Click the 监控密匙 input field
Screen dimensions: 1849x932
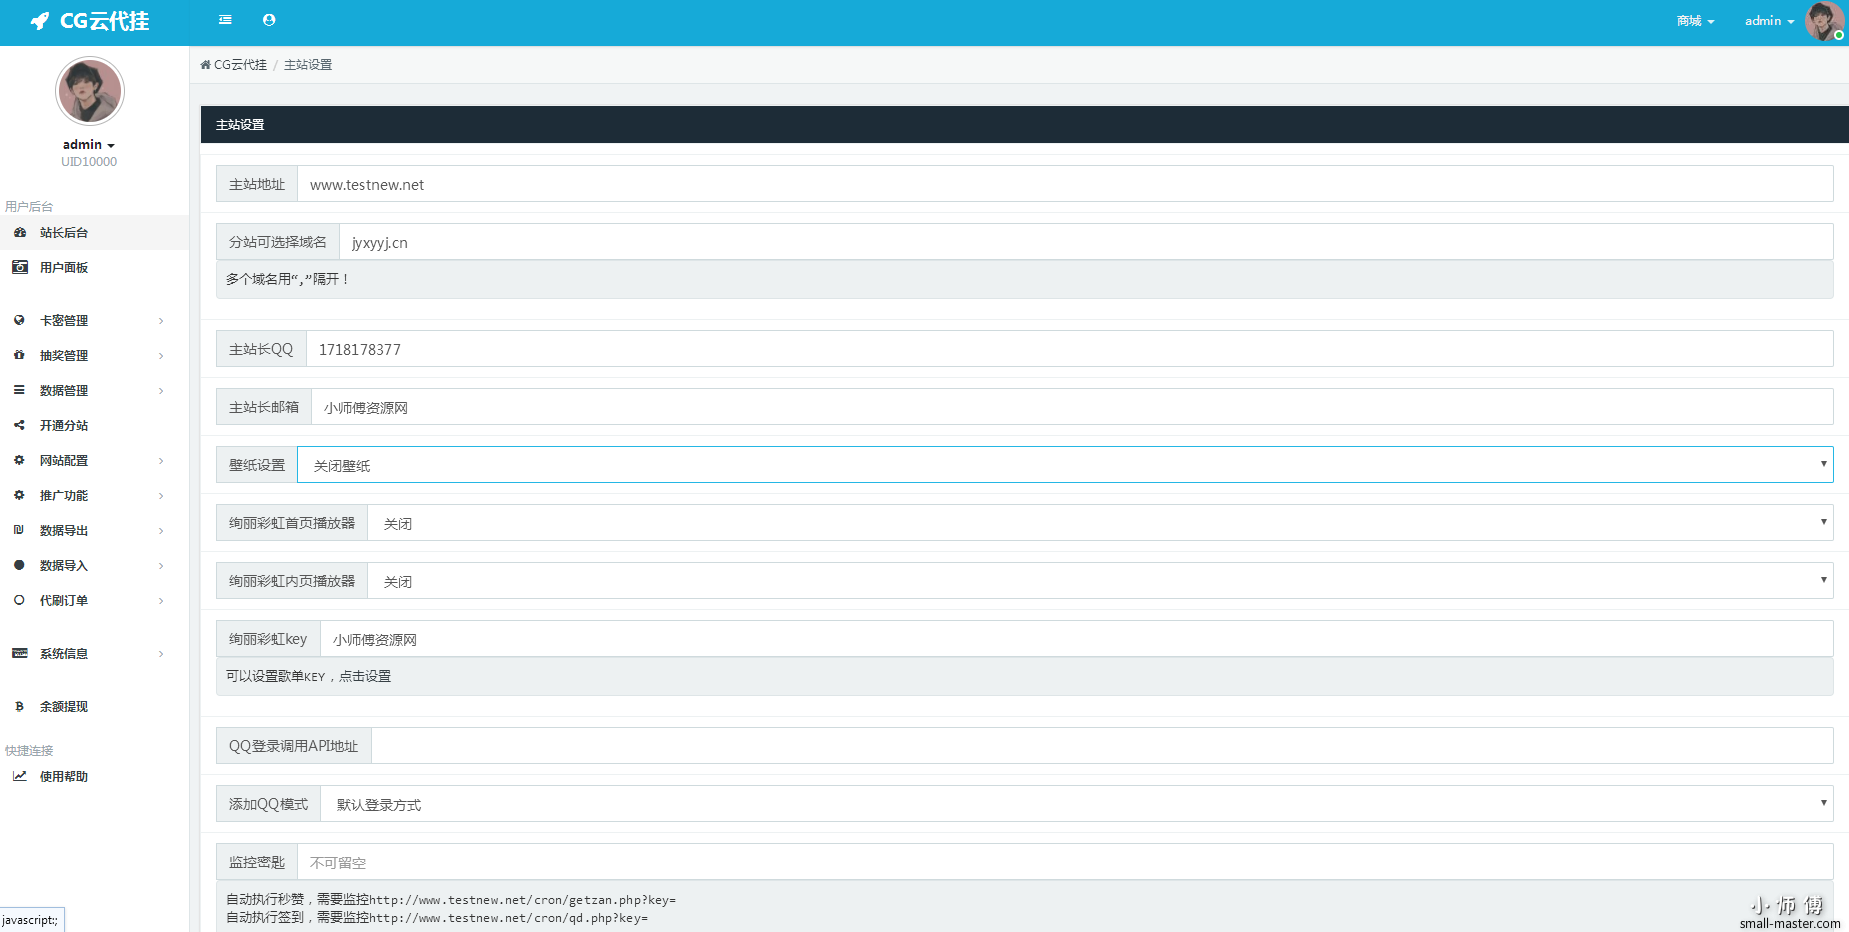[1065, 862]
